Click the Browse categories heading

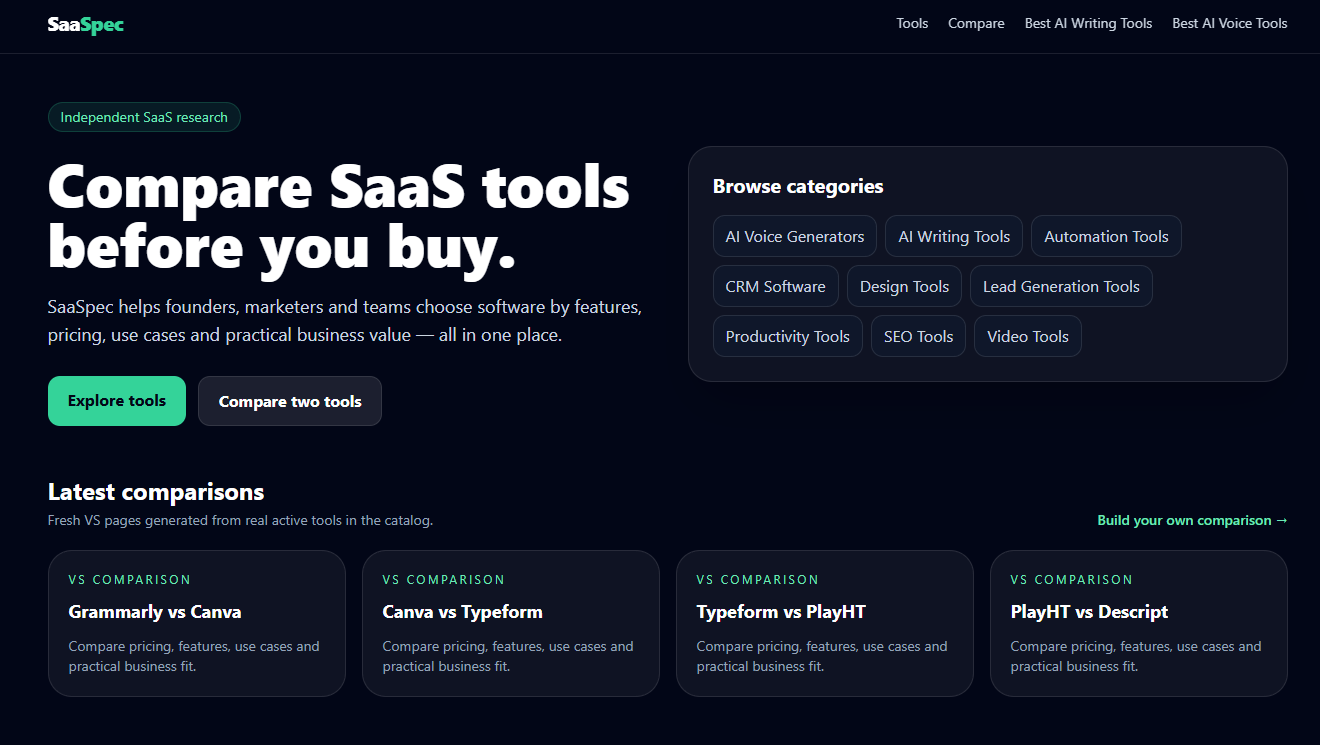click(x=798, y=186)
